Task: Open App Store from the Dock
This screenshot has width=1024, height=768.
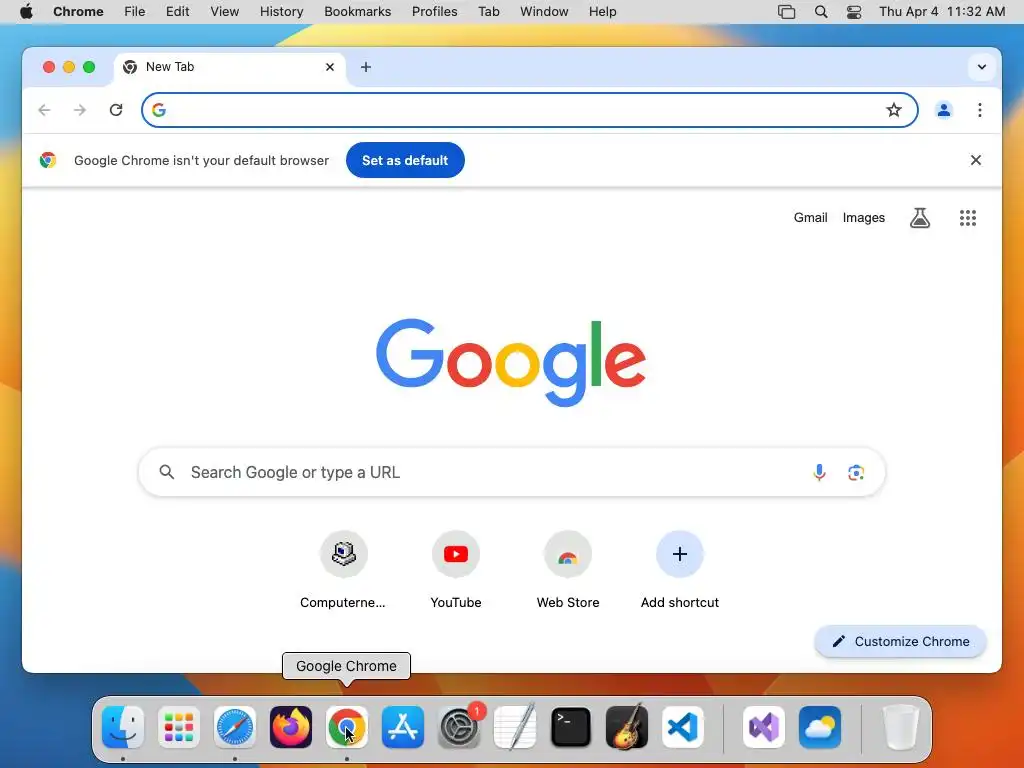Action: (x=403, y=727)
